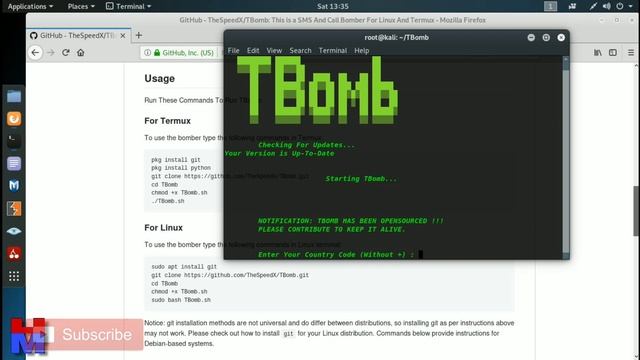Launch Burp Suite dock icon
Viewport: 640px width, 360px height.
pos(14,209)
